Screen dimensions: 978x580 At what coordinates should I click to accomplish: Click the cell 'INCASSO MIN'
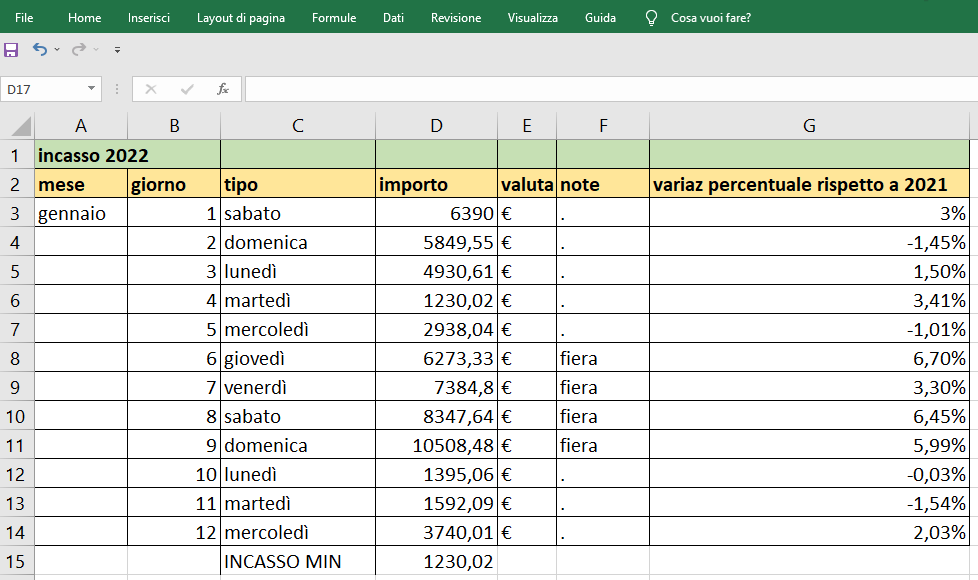(298, 561)
